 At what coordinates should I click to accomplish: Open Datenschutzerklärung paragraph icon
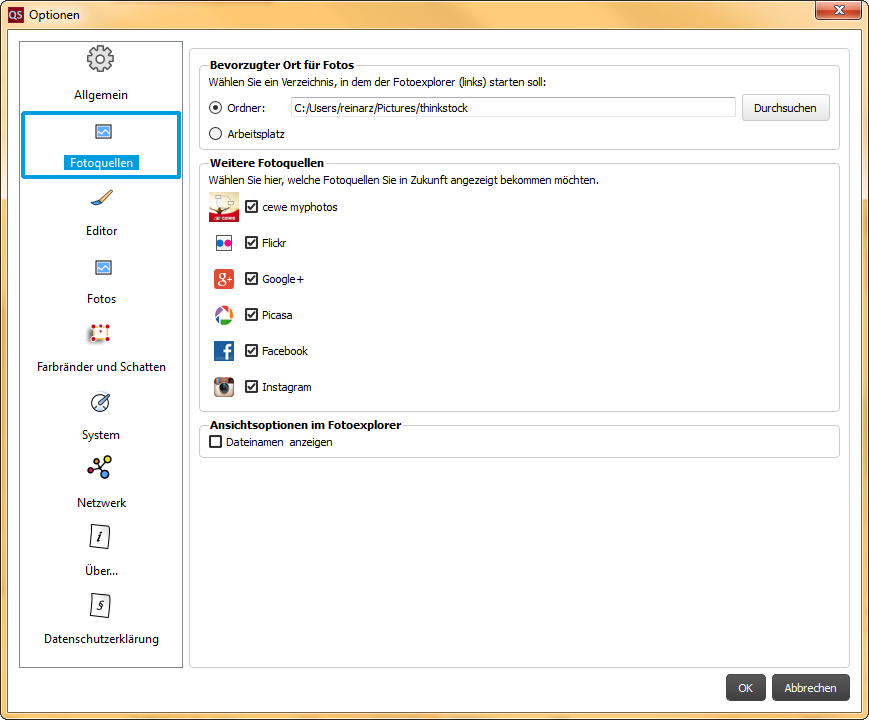pos(100,605)
